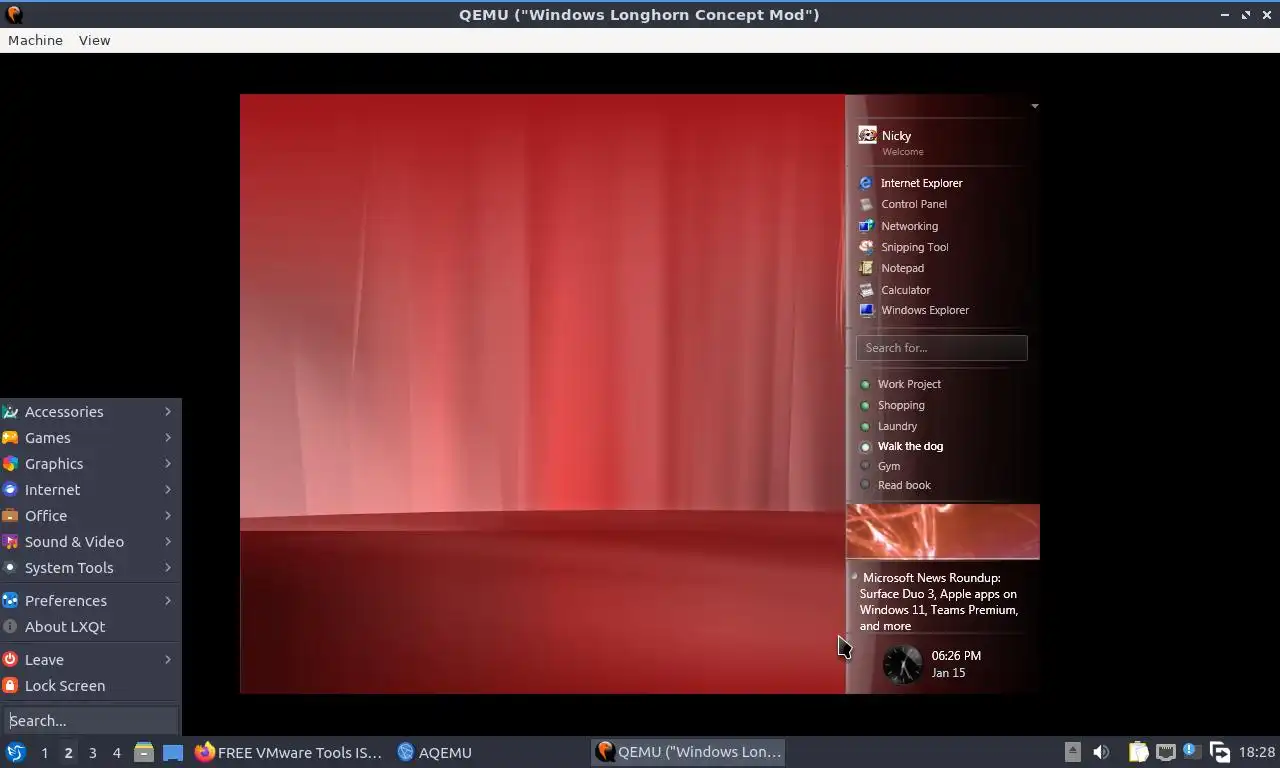Click the 18:28 taskbar clock
This screenshot has width=1280, height=768.
click(1257, 752)
